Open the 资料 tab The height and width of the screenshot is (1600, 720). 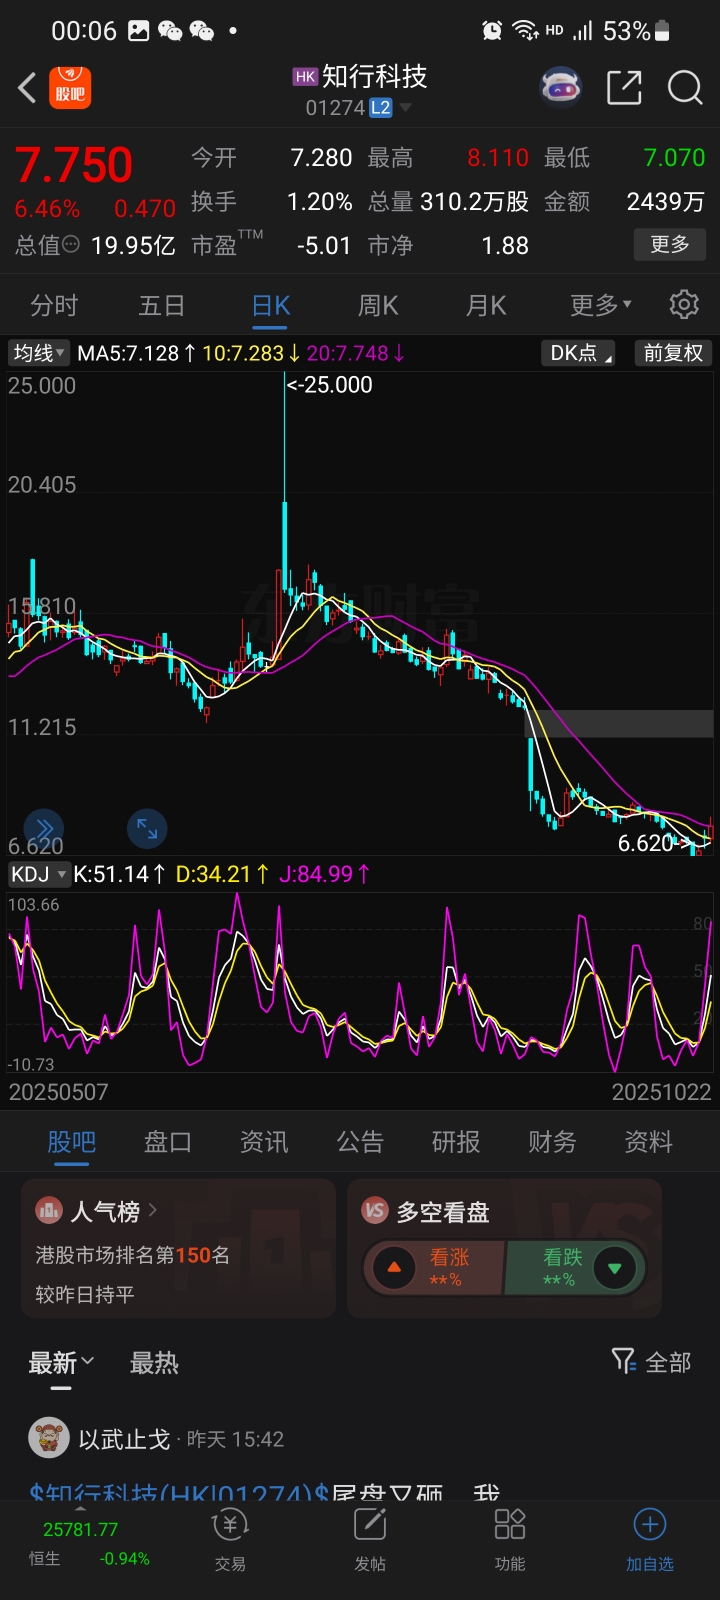click(648, 1142)
